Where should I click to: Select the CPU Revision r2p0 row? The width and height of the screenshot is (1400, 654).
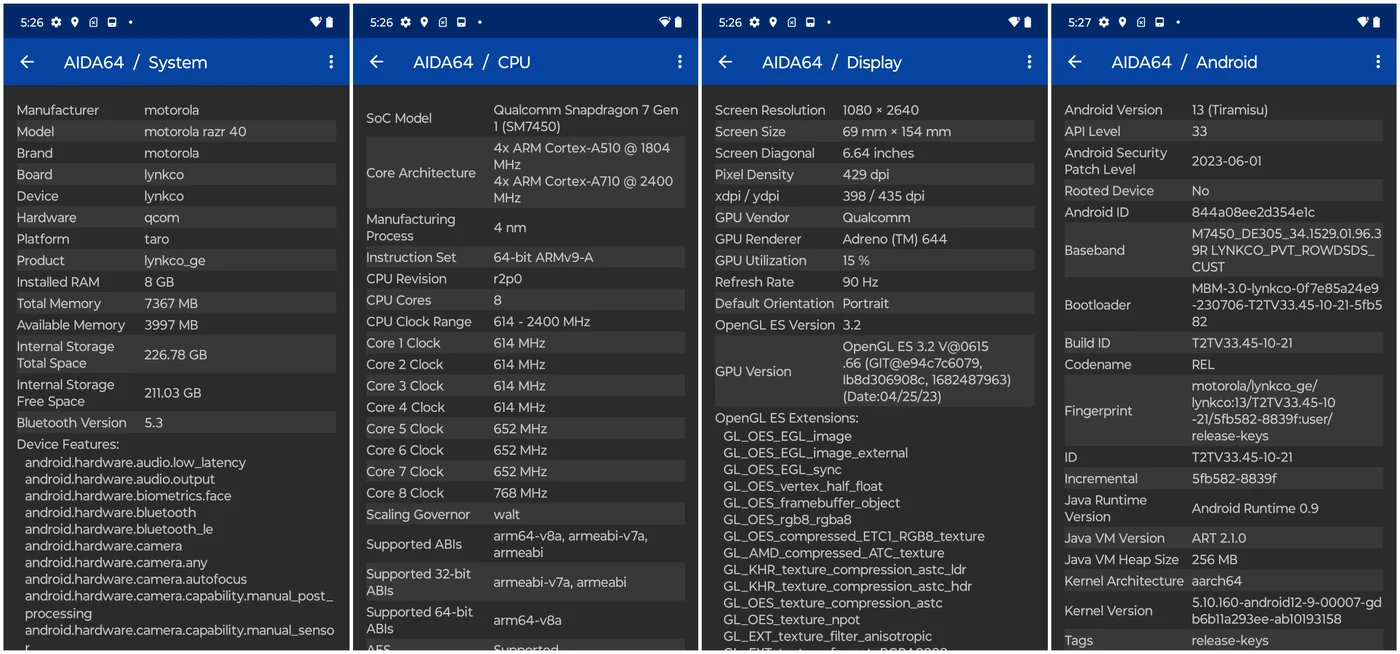pyautogui.click(x=524, y=279)
